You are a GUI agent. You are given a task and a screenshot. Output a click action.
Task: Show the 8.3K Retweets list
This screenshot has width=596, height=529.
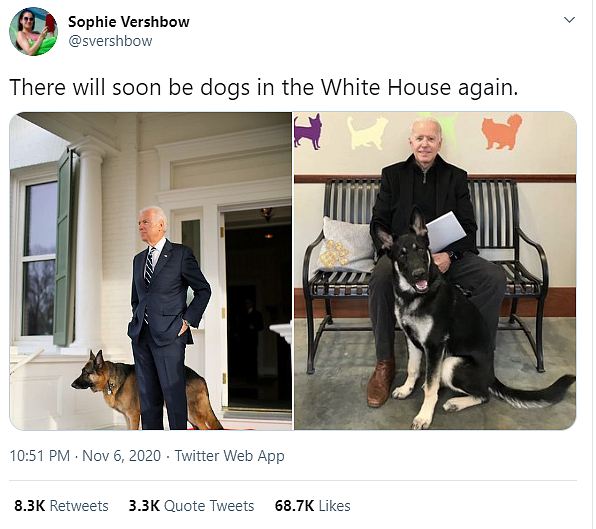pos(61,506)
